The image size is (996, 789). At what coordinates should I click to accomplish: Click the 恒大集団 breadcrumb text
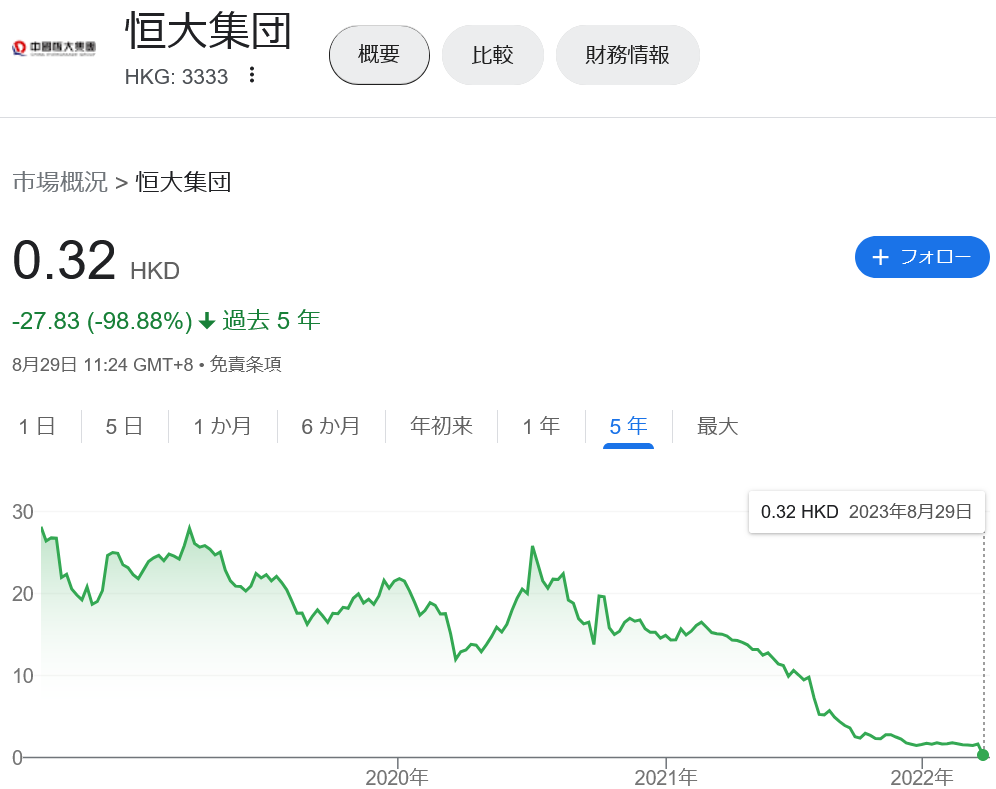click(184, 182)
